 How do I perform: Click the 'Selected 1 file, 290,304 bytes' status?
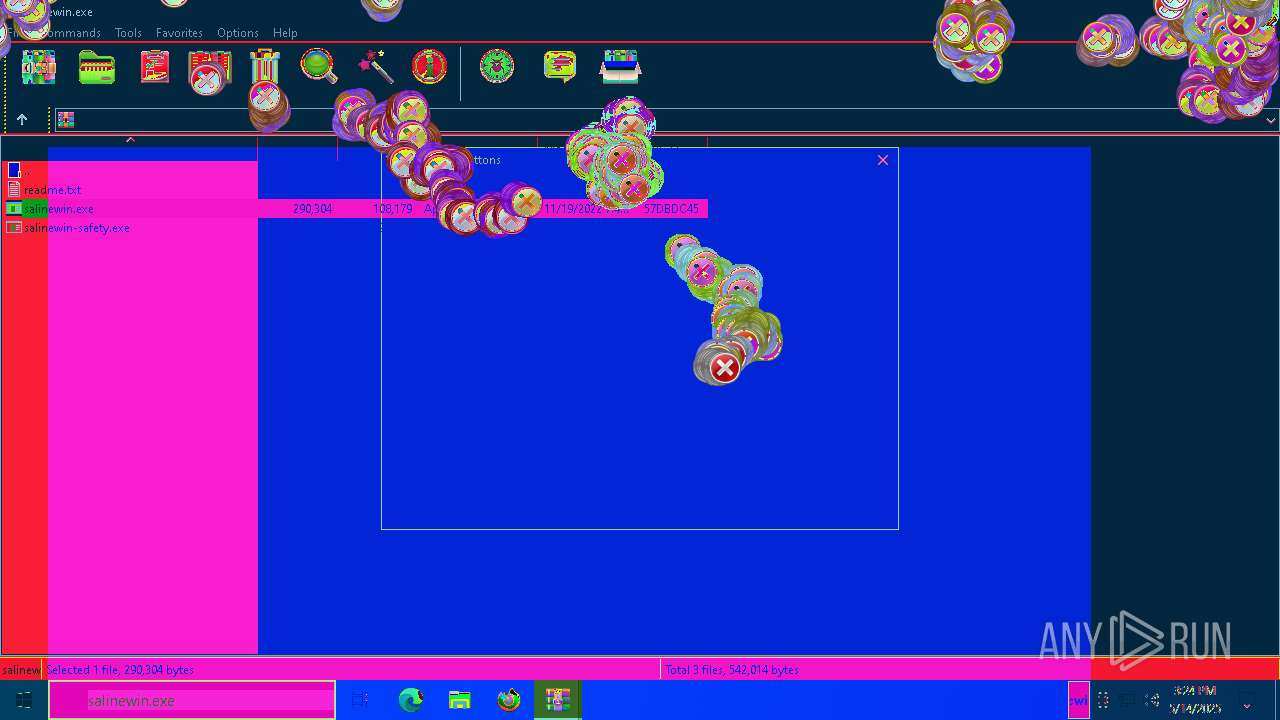click(120, 670)
